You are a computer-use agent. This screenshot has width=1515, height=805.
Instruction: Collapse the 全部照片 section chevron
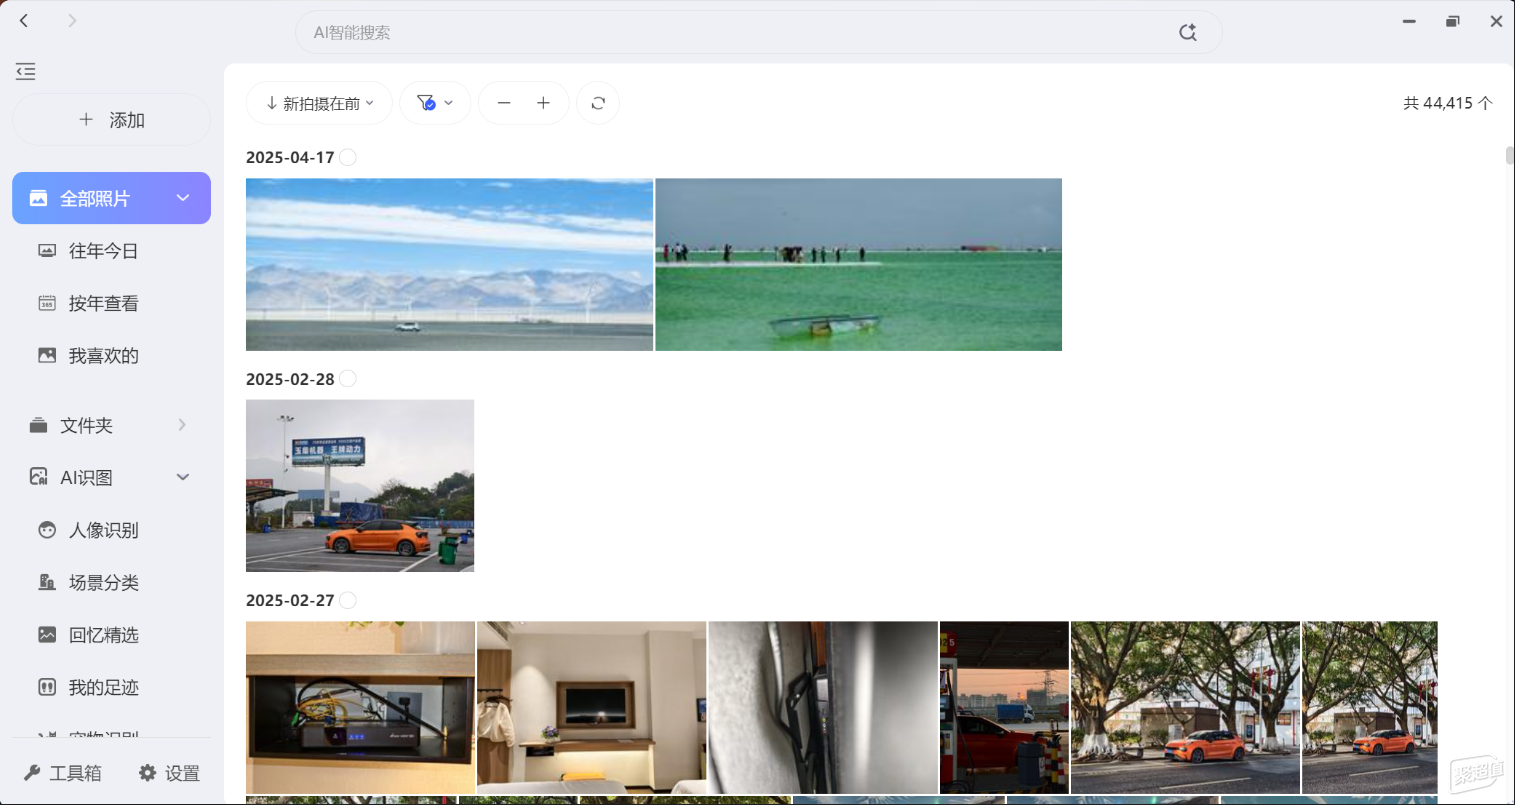pos(183,198)
